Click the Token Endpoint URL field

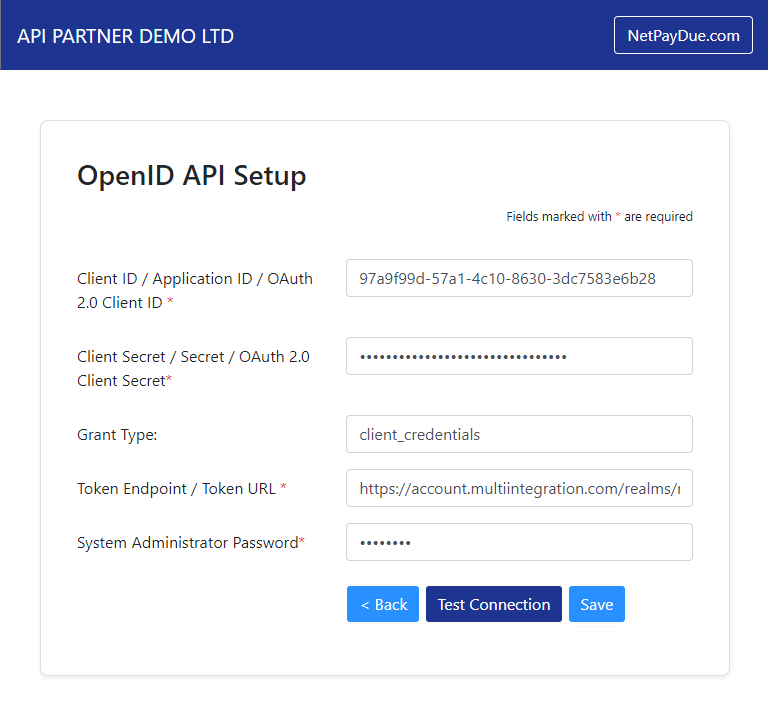[x=519, y=488]
